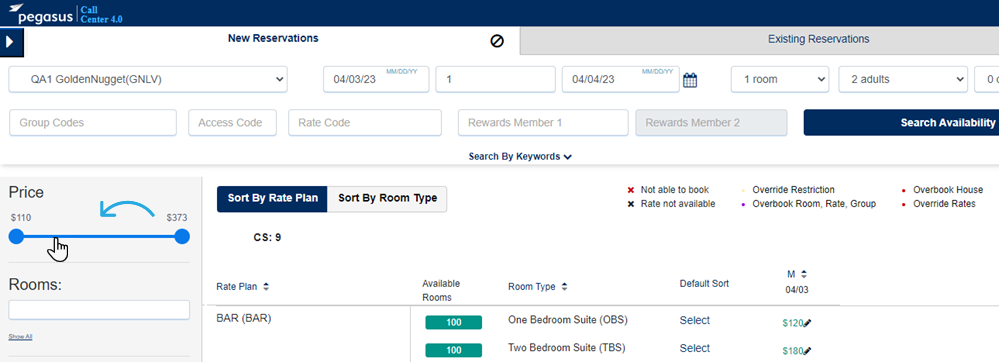Click the $180 rate value

pyautogui.click(x=793, y=351)
